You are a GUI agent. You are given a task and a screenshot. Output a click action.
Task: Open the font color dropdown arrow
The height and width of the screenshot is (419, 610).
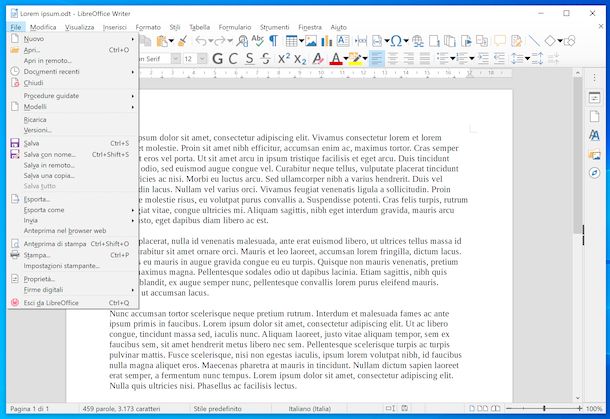click(345, 59)
